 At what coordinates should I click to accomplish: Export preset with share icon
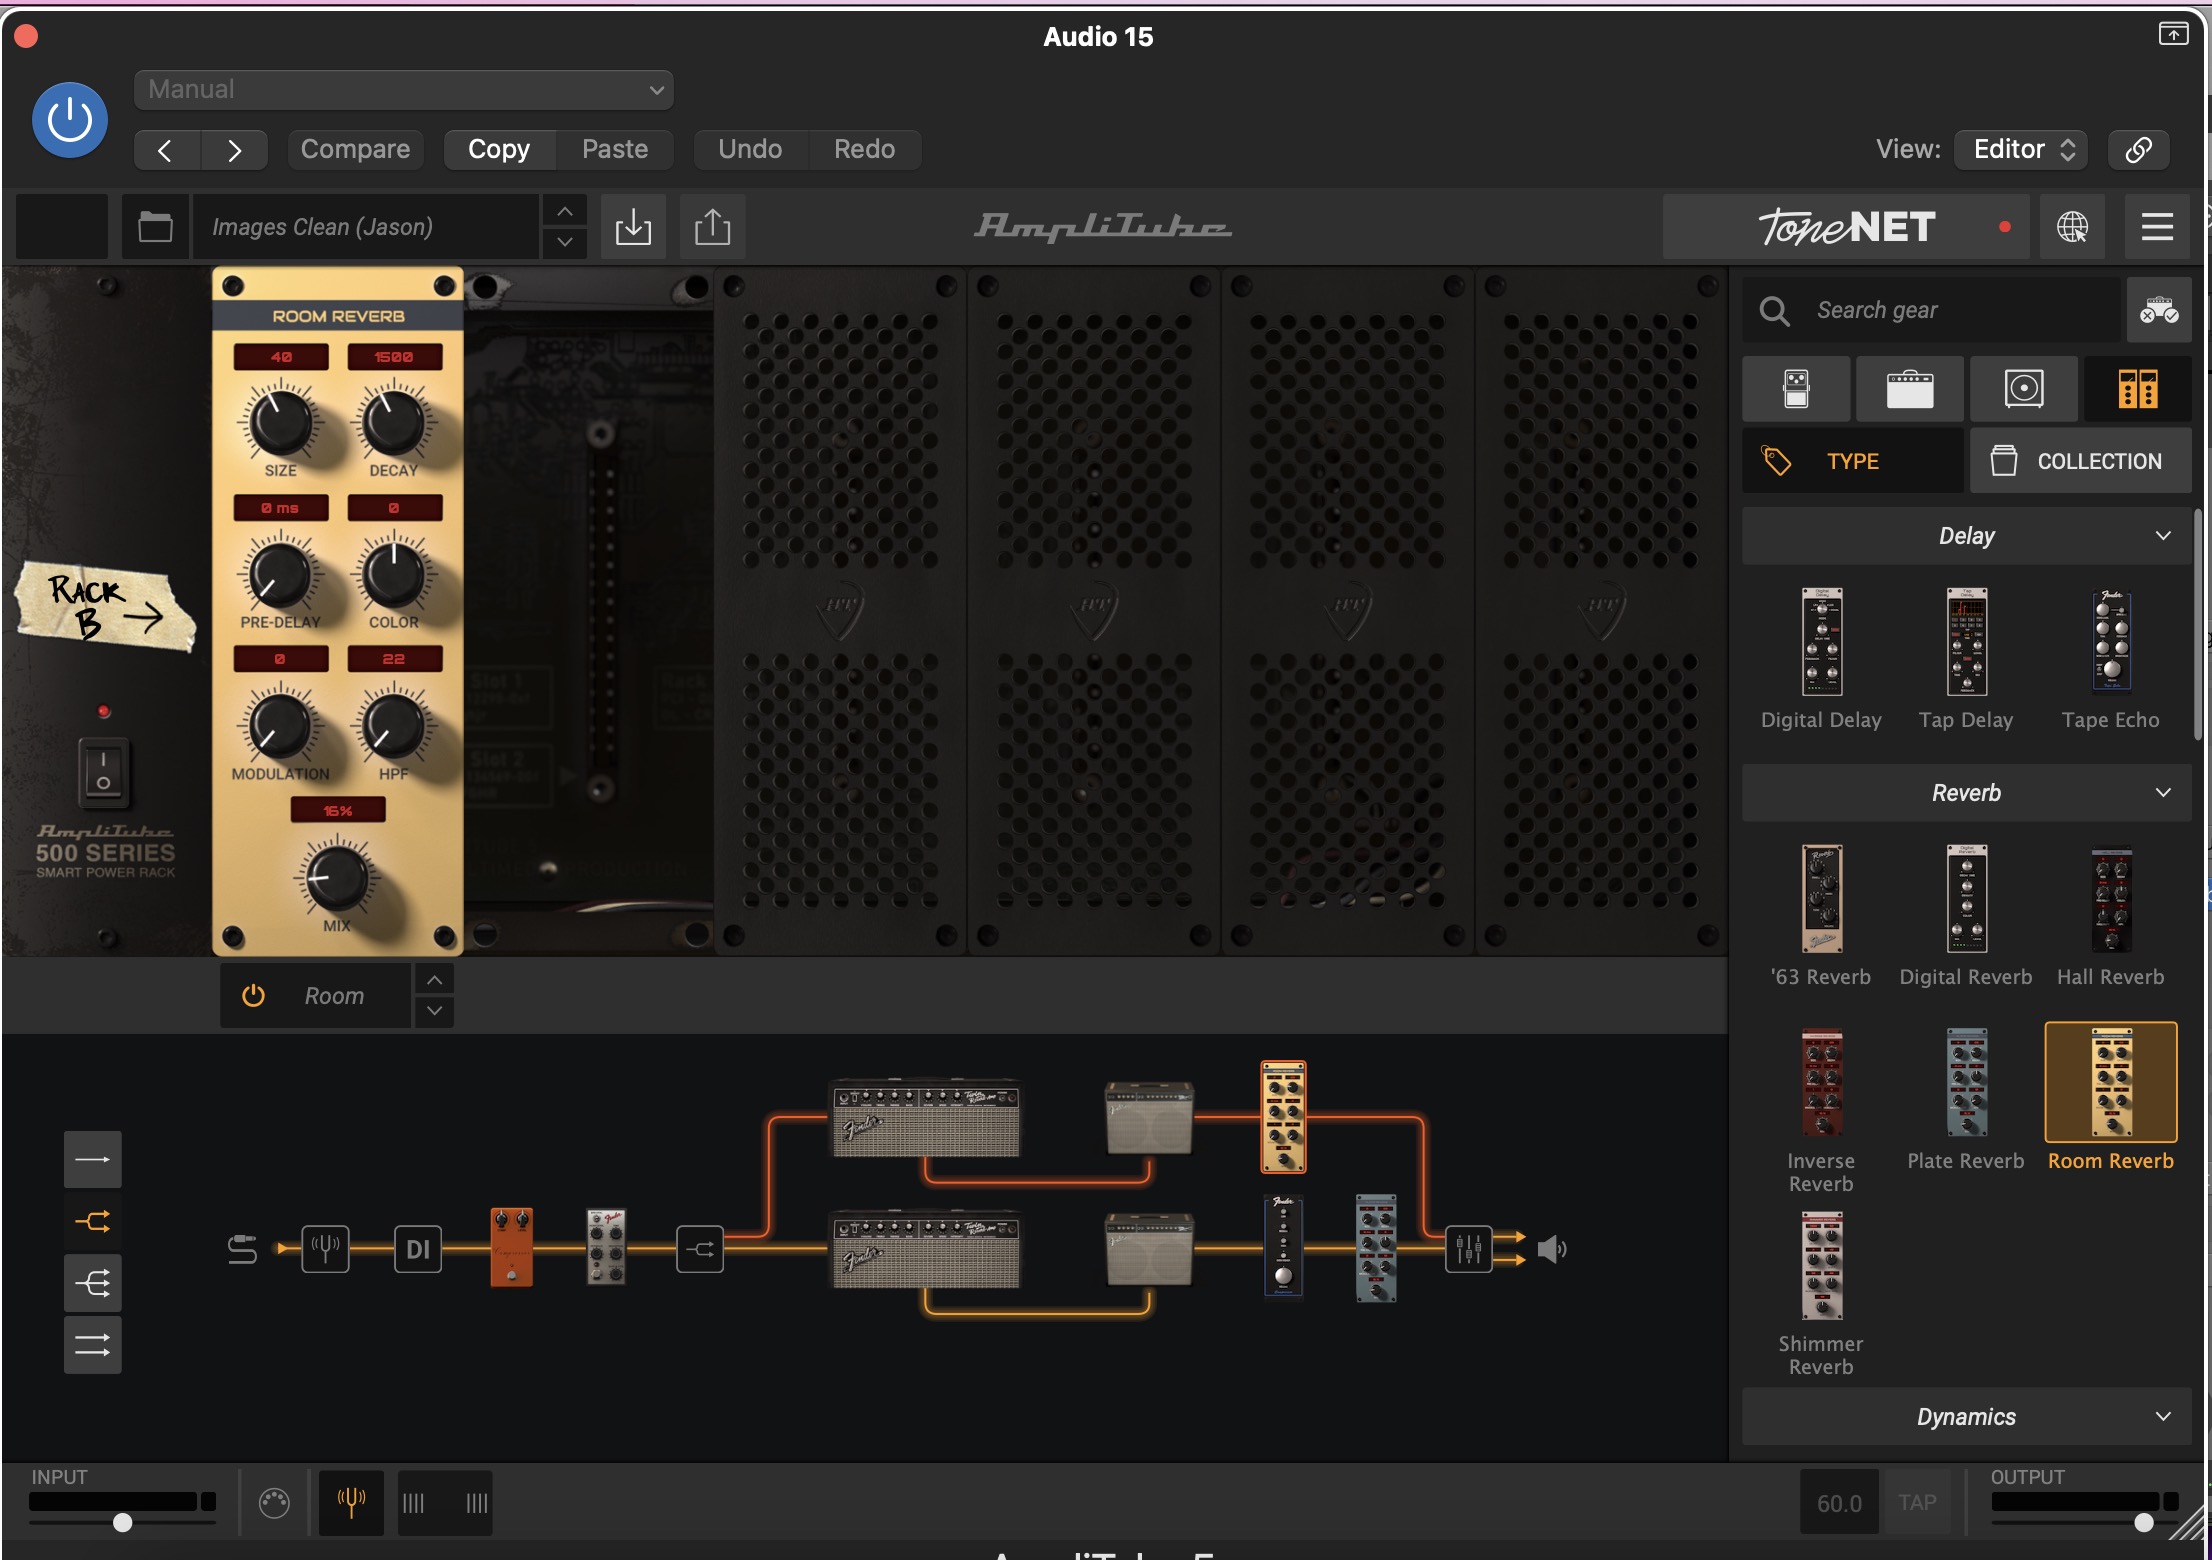[x=712, y=227]
